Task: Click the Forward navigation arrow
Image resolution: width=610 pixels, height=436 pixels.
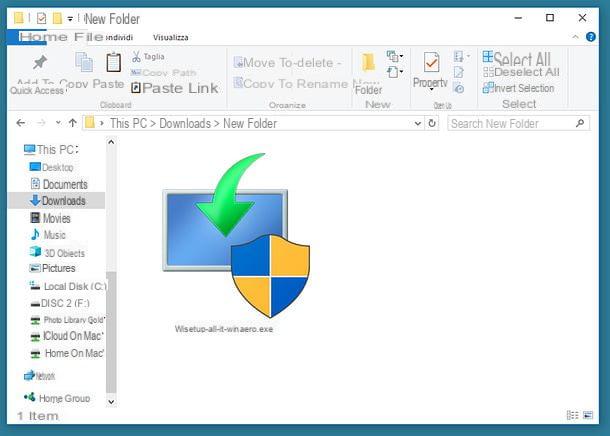Action: 41,123
